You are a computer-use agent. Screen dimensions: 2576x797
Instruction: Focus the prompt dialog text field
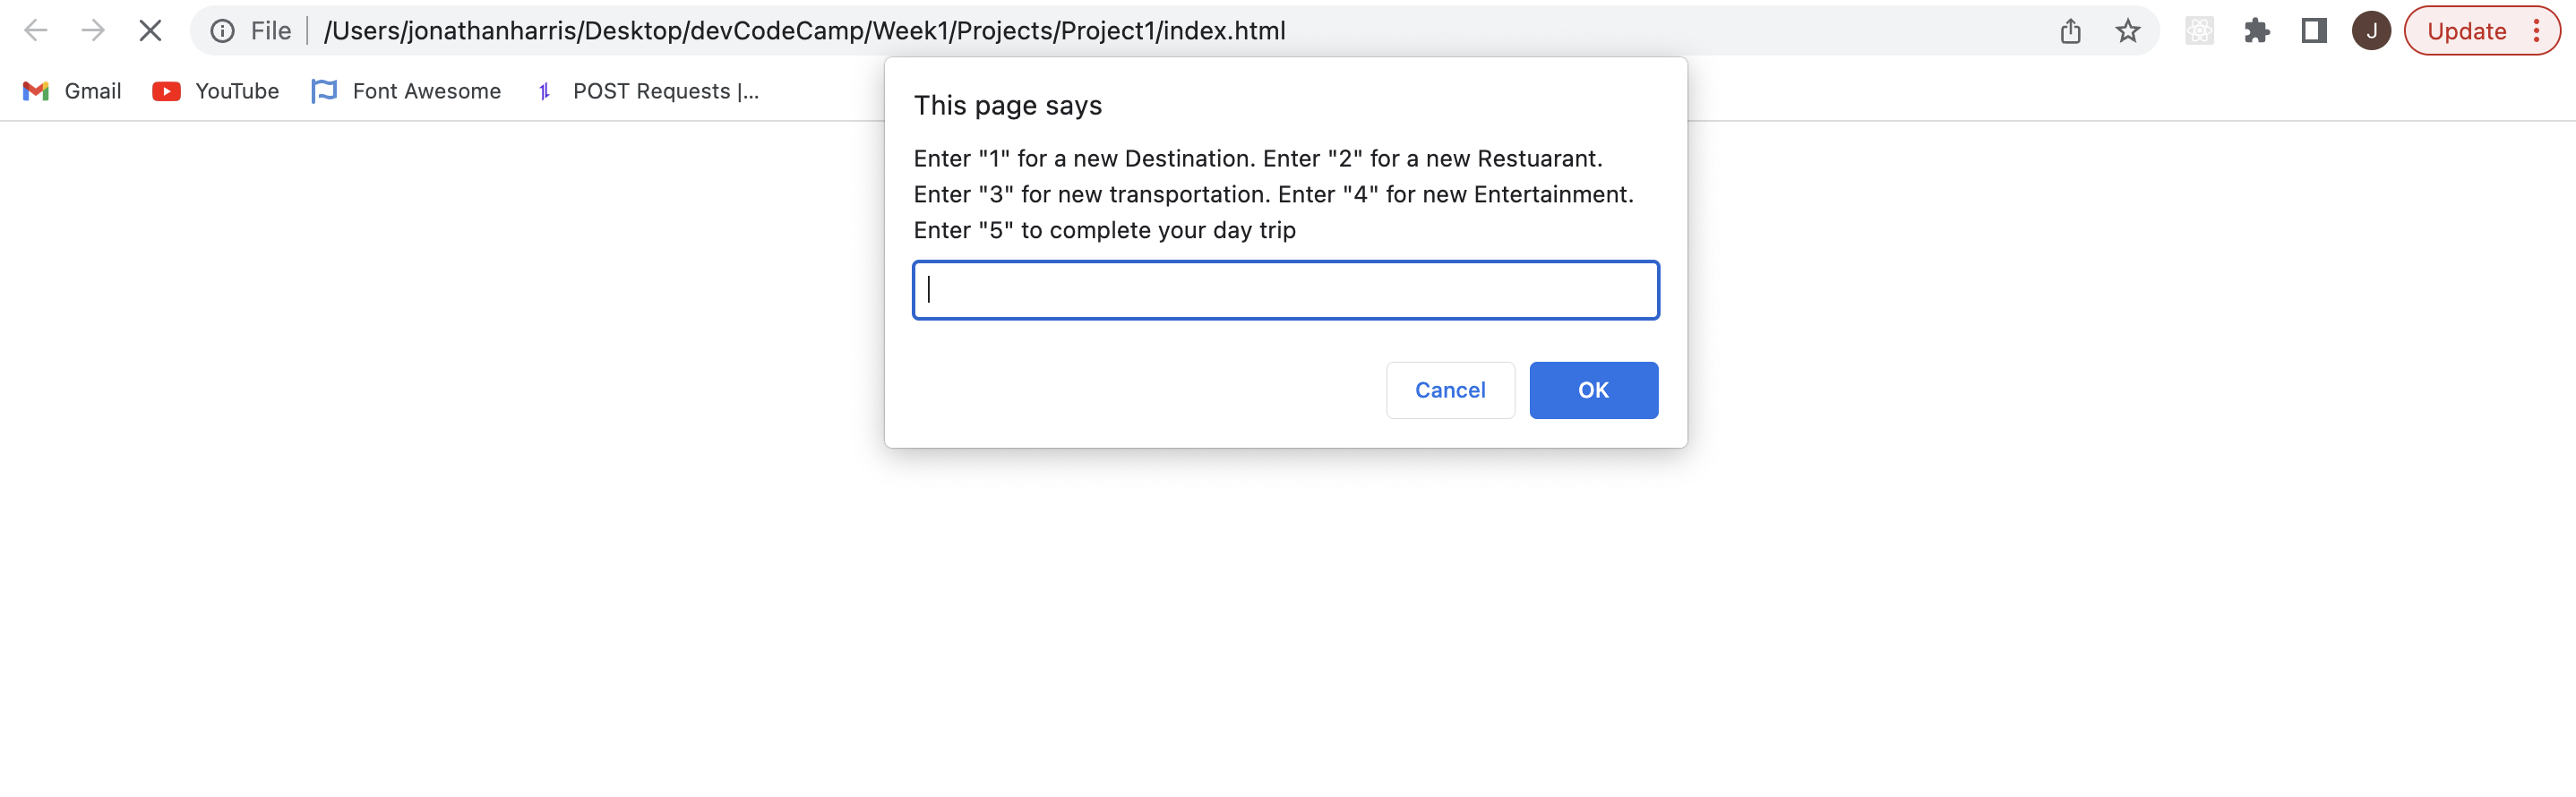tap(1286, 290)
